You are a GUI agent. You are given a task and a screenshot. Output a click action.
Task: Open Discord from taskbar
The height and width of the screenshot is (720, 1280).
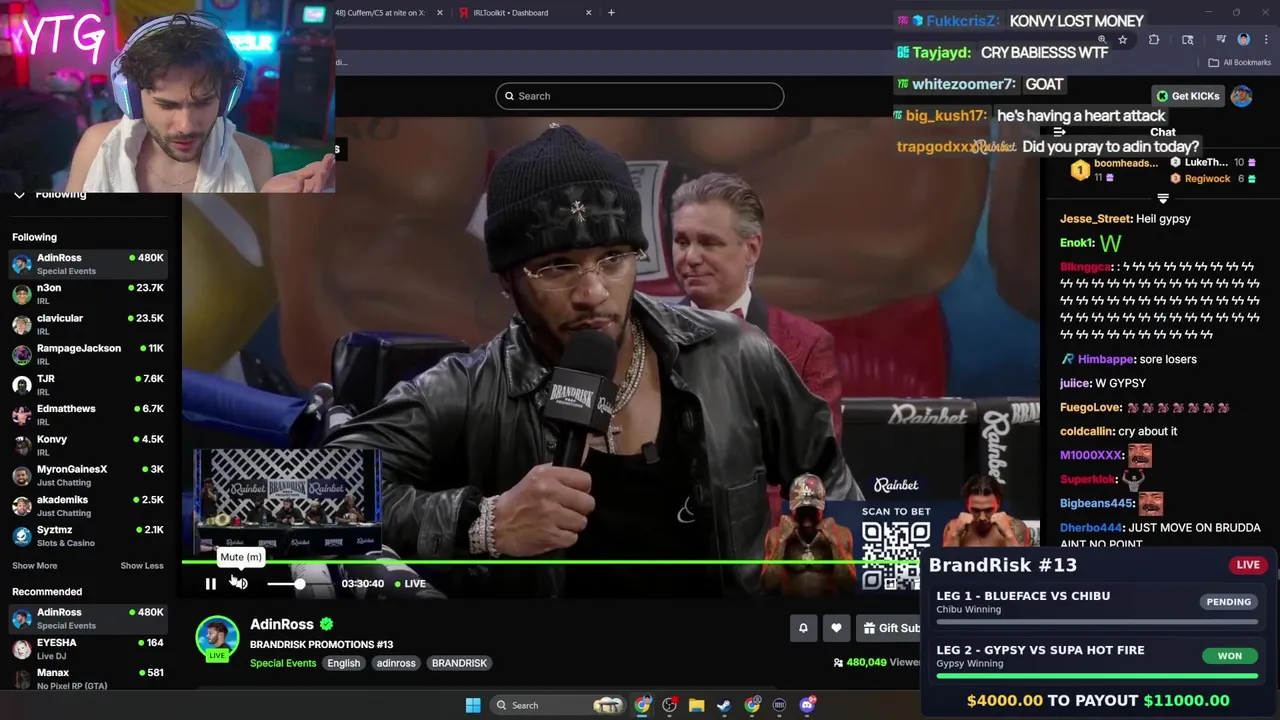[807, 705]
